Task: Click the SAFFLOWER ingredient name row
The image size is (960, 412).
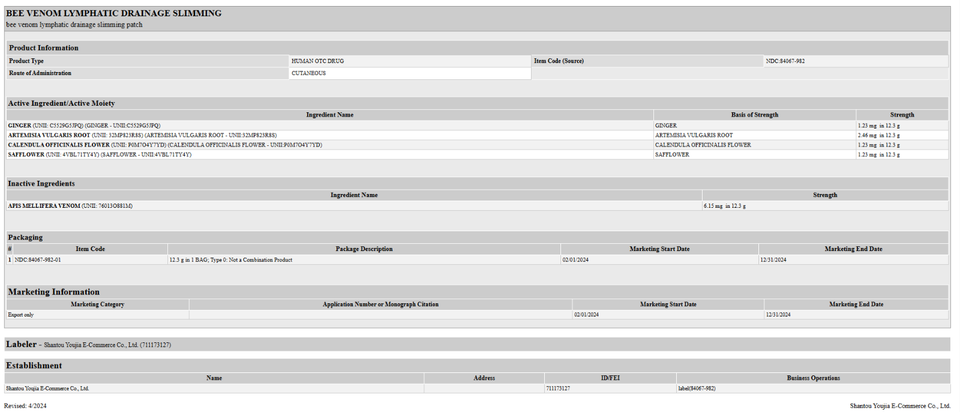Action: pos(26,155)
